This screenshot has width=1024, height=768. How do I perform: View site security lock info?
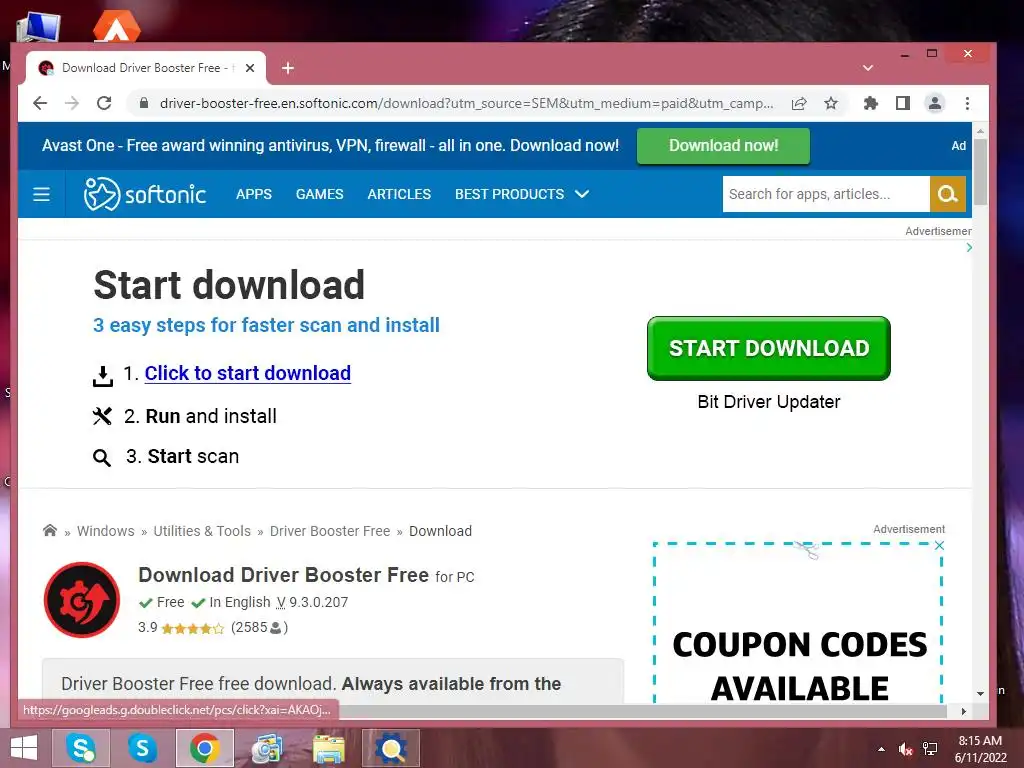[144, 103]
